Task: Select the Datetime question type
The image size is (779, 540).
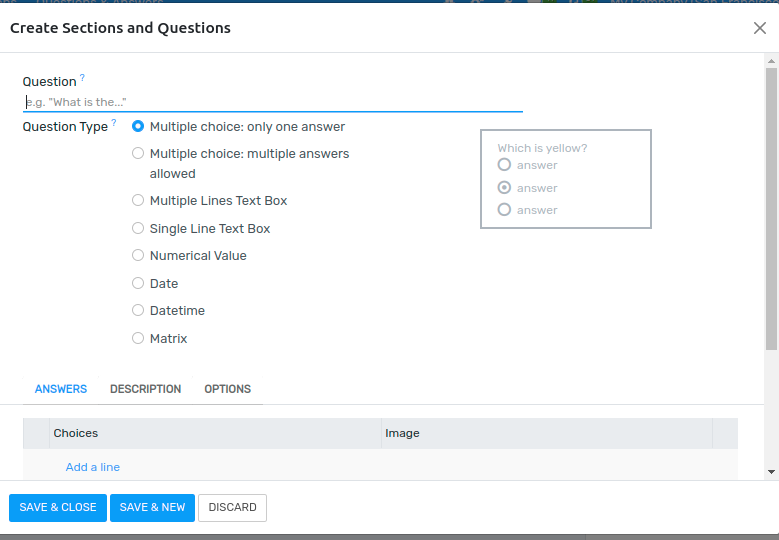Action: click(x=138, y=310)
